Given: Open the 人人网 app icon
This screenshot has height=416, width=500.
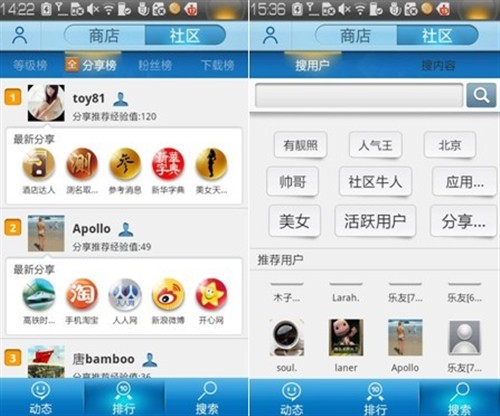Looking at the screenshot, I should point(125,295).
